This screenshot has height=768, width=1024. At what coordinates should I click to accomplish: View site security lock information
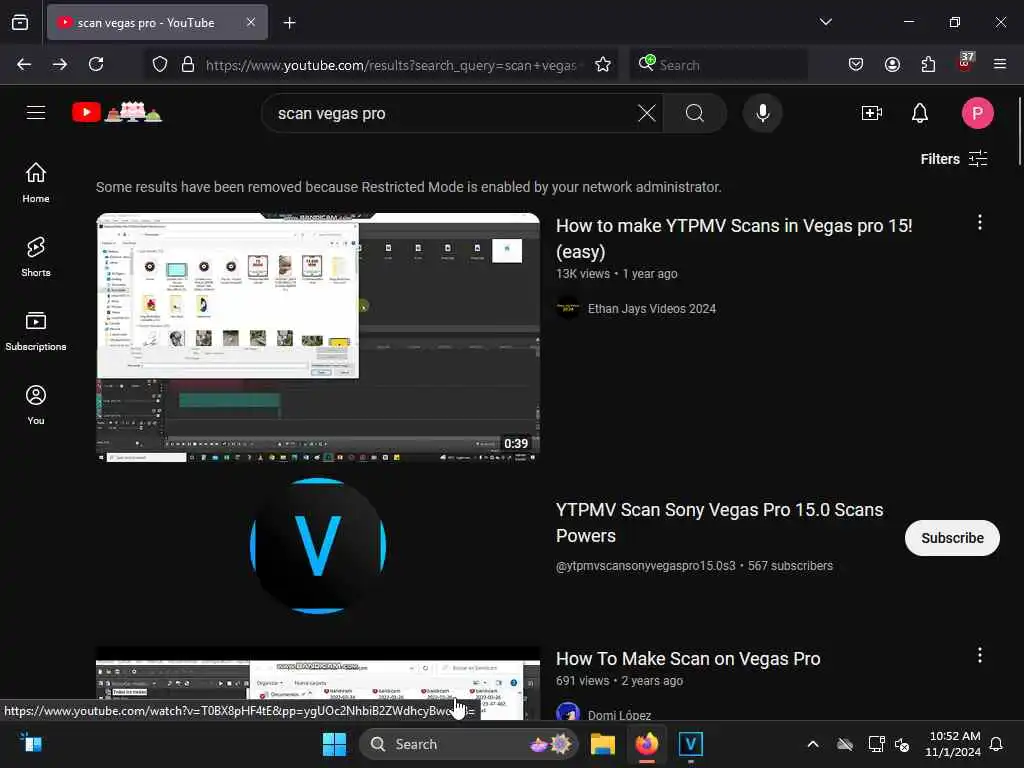[x=188, y=65]
